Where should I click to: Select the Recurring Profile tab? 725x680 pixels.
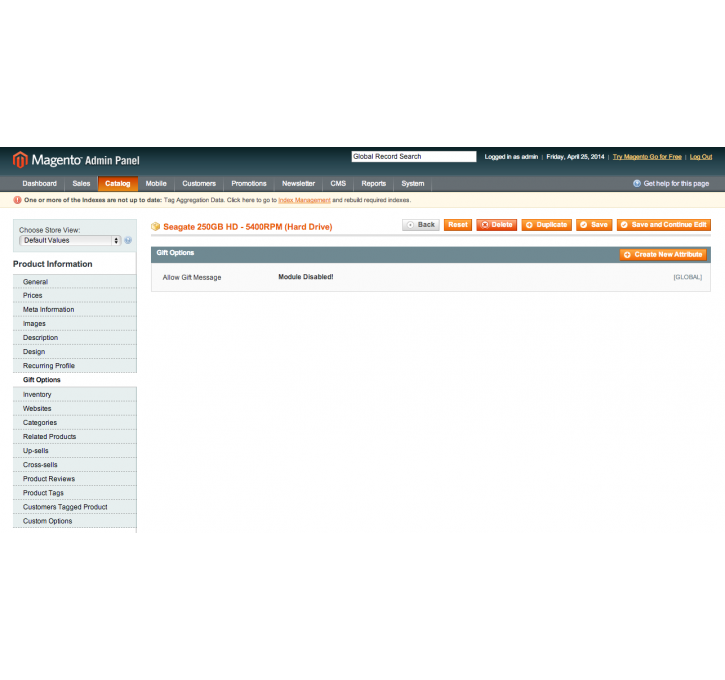[x=75, y=366]
